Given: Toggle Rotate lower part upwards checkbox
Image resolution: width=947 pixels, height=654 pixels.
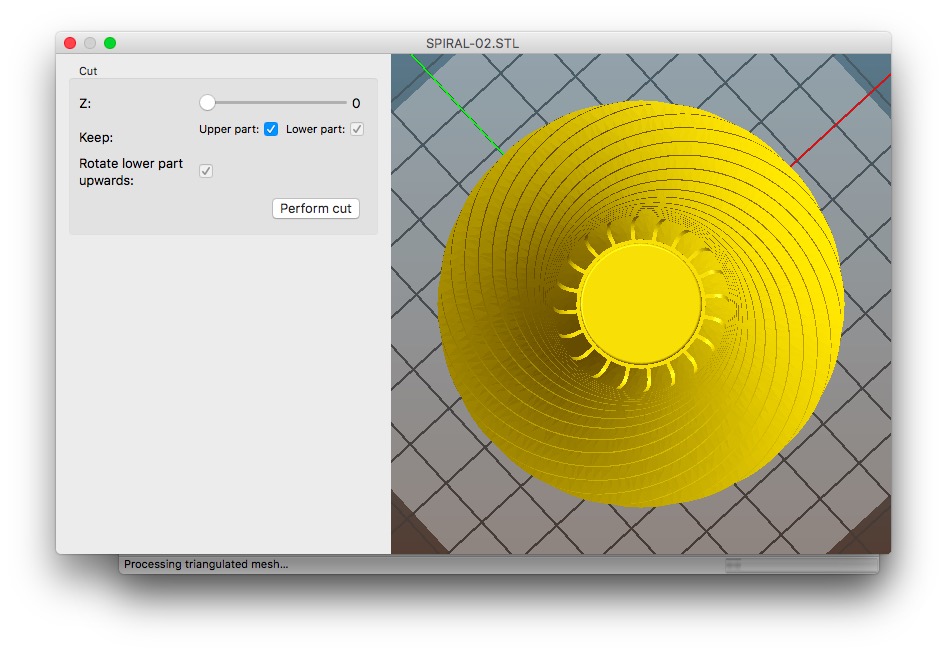Looking at the screenshot, I should coord(206,171).
